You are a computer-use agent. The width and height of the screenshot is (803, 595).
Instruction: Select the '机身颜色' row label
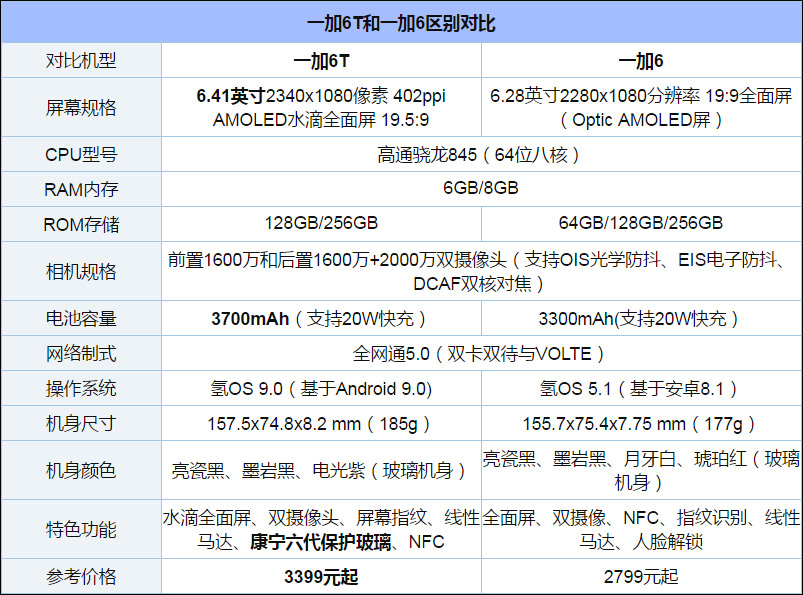coord(81,470)
